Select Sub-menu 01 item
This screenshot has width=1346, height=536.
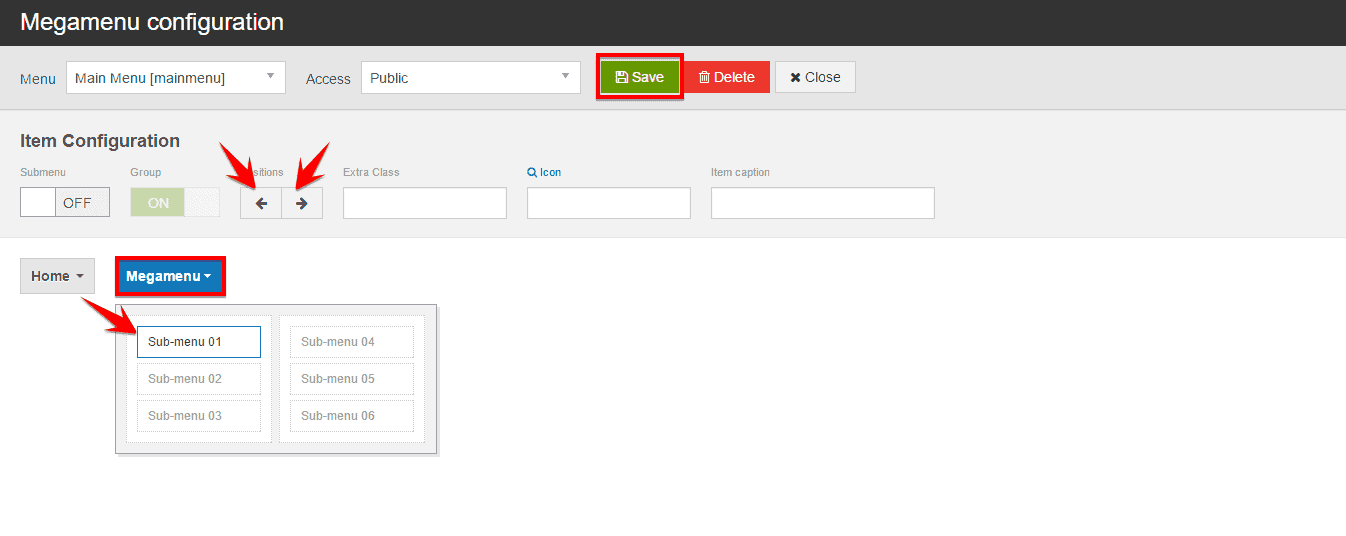199,342
